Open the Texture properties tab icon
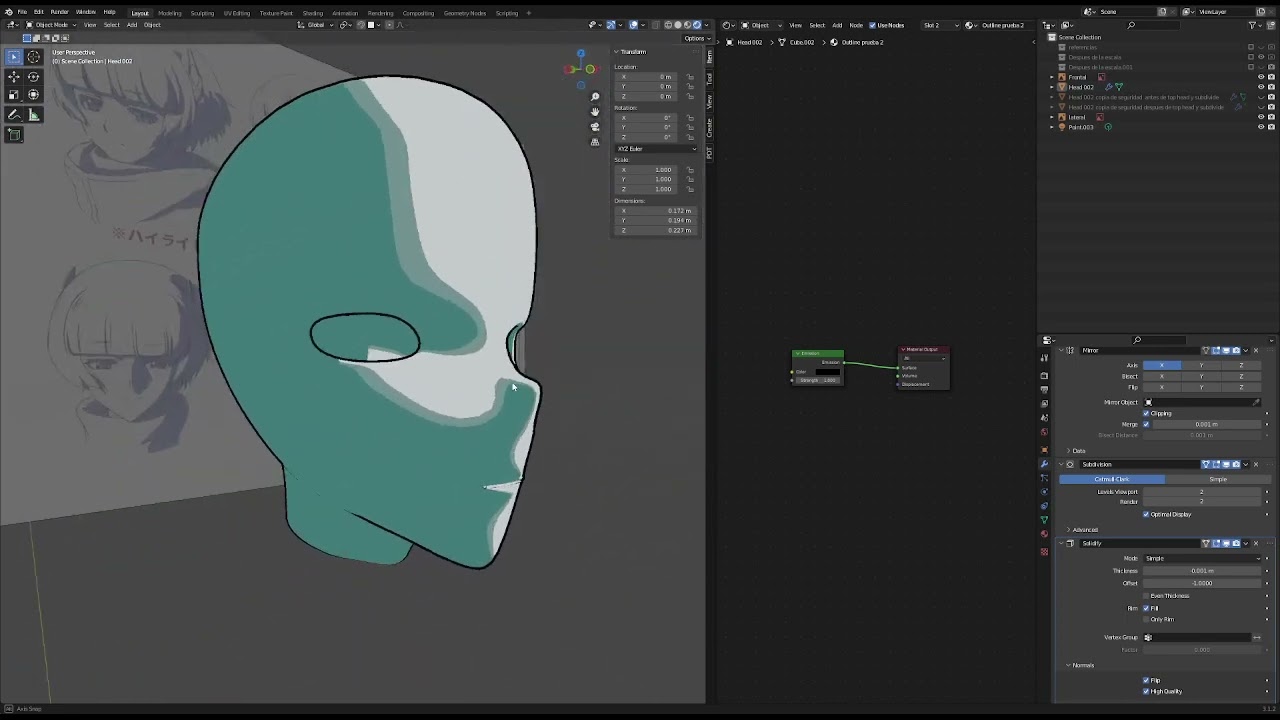 point(1045,551)
